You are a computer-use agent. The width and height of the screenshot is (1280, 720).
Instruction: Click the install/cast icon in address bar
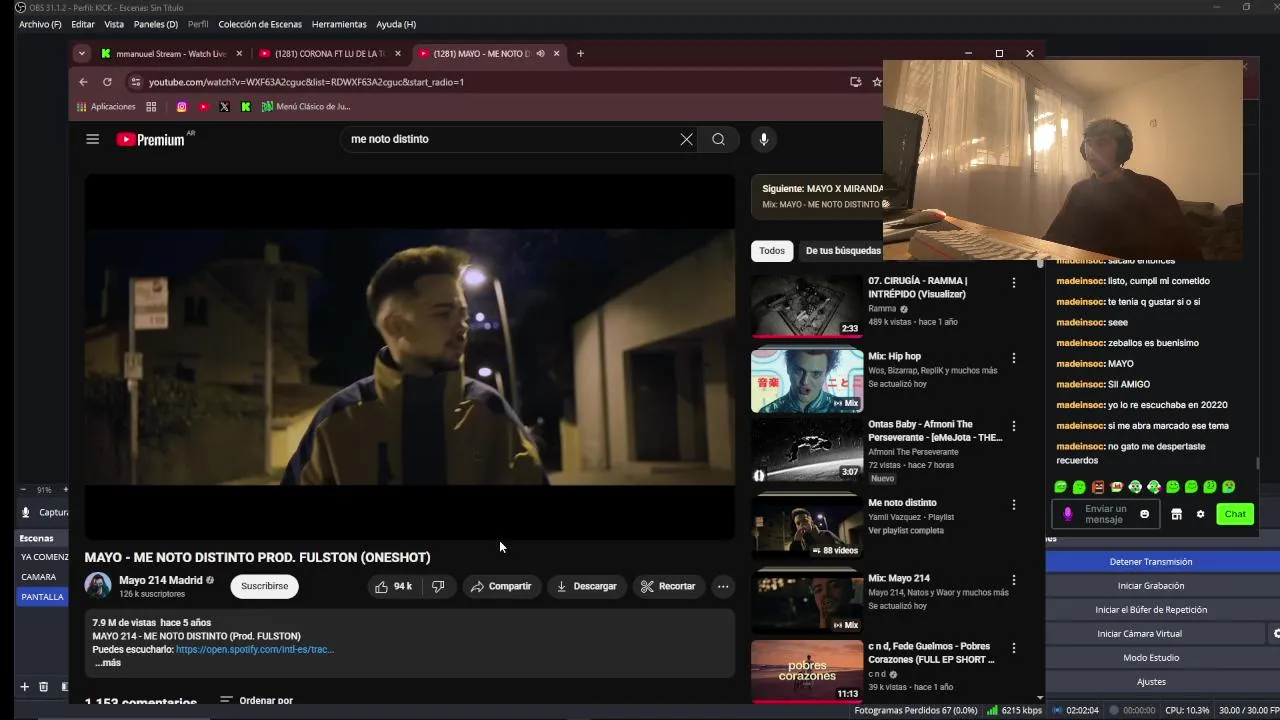coord(855,82)
